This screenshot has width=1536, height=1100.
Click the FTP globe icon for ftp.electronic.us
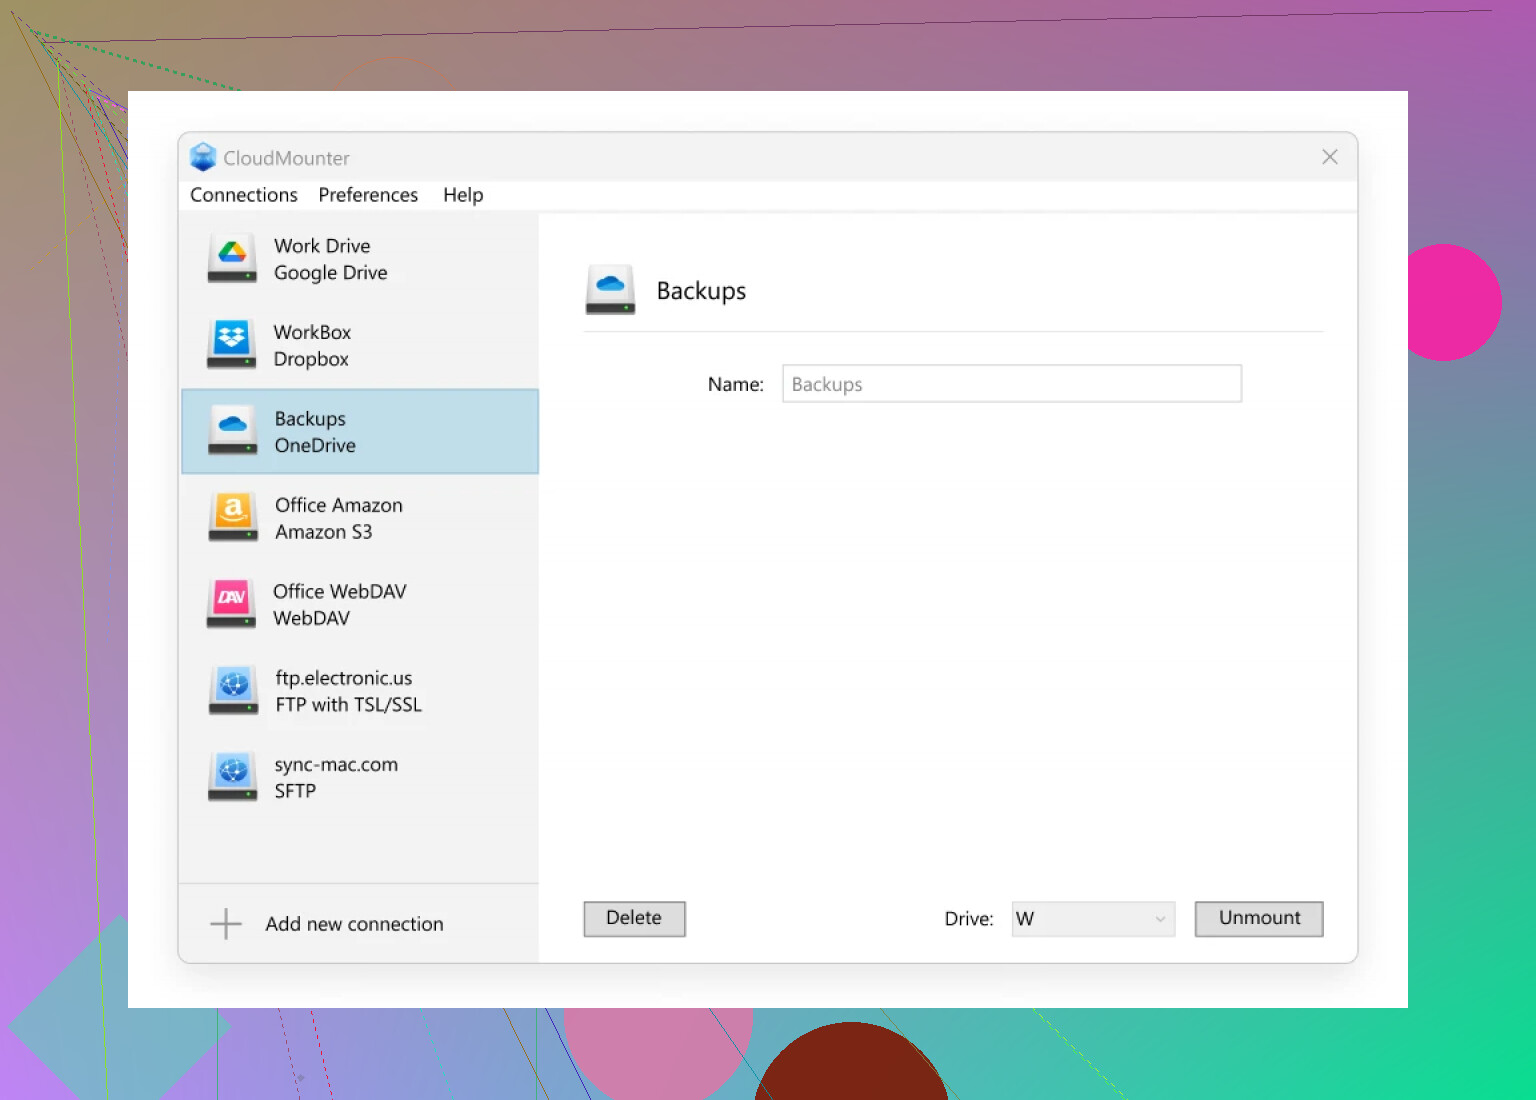[x=233, y=690]
